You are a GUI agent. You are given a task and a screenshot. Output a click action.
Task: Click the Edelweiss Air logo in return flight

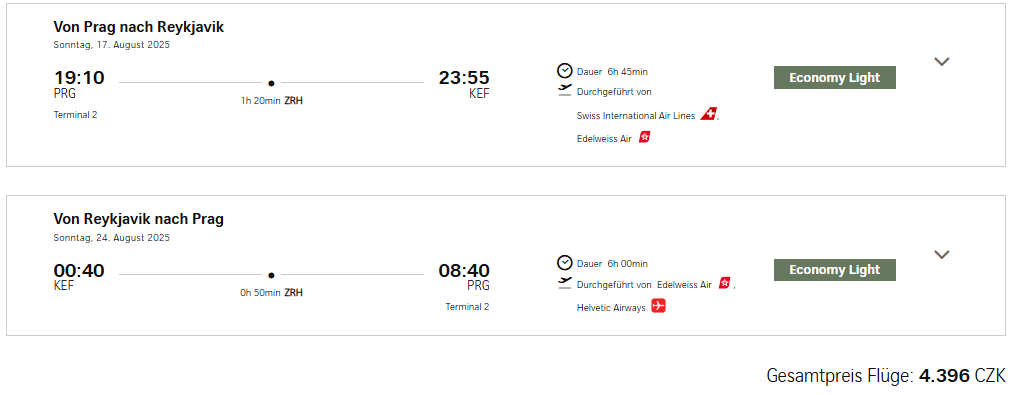(725, 284)
